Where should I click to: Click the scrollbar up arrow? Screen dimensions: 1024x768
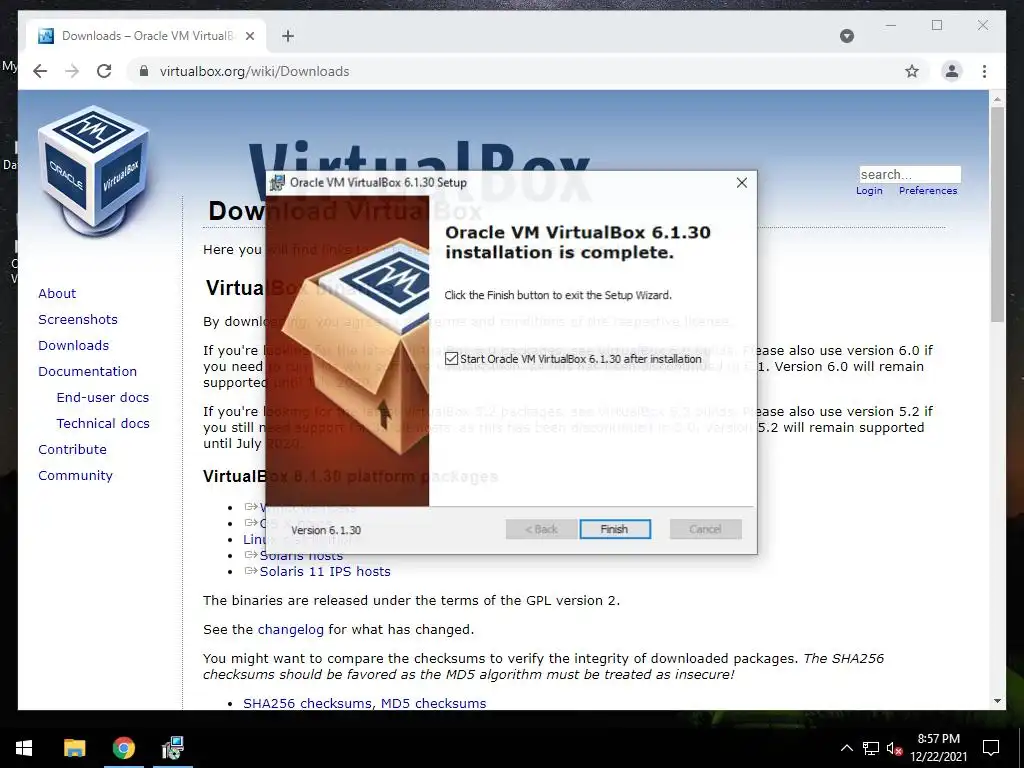point(997,99)
